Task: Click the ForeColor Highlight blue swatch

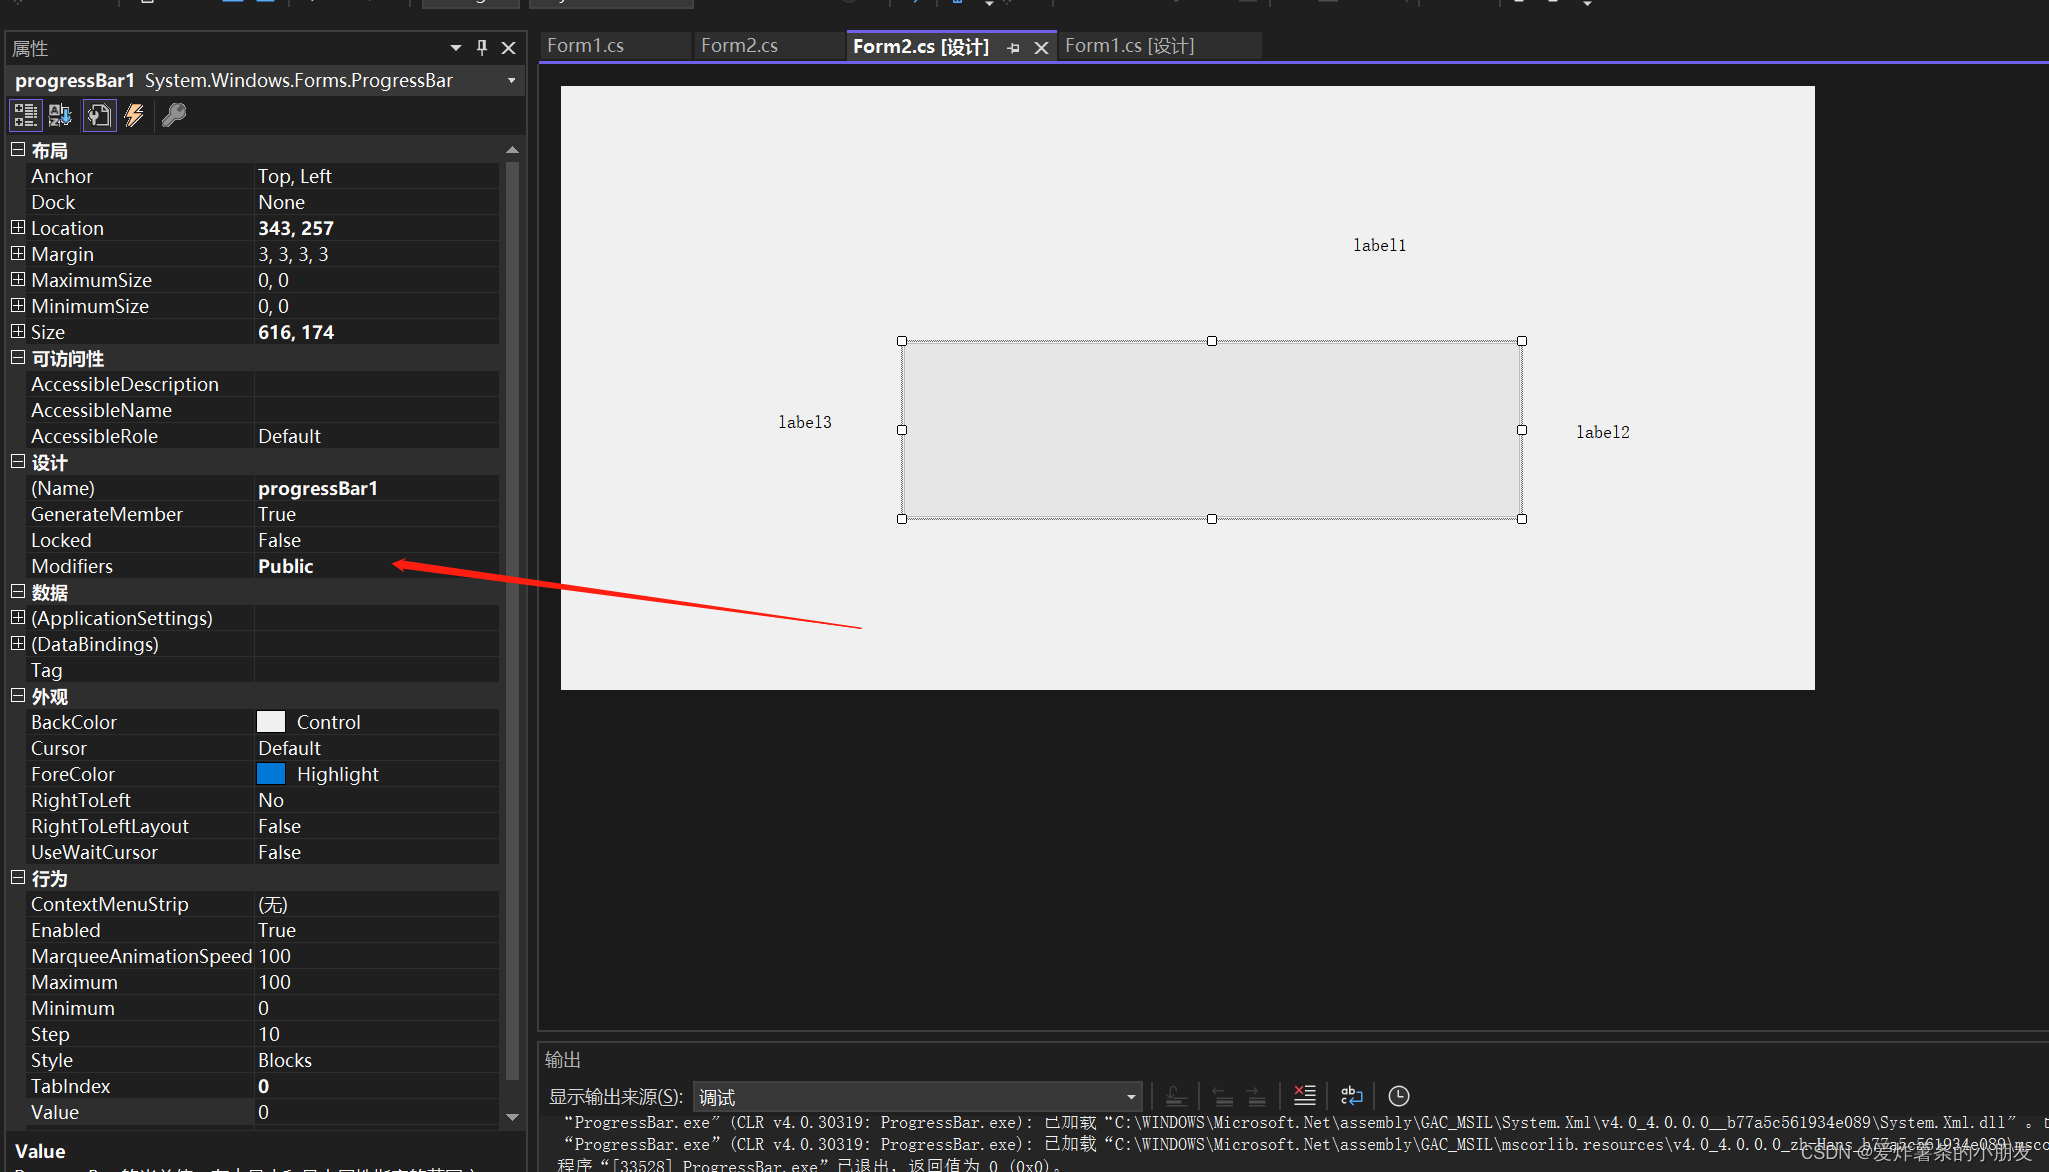Action: pos(271,774)
